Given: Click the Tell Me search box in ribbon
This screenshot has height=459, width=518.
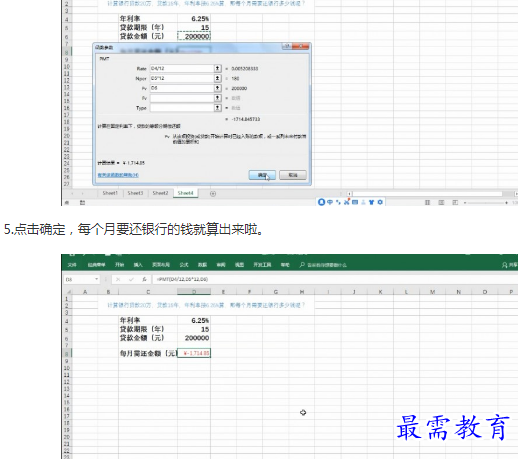Looking at the screenshot, I should point(323,265).
